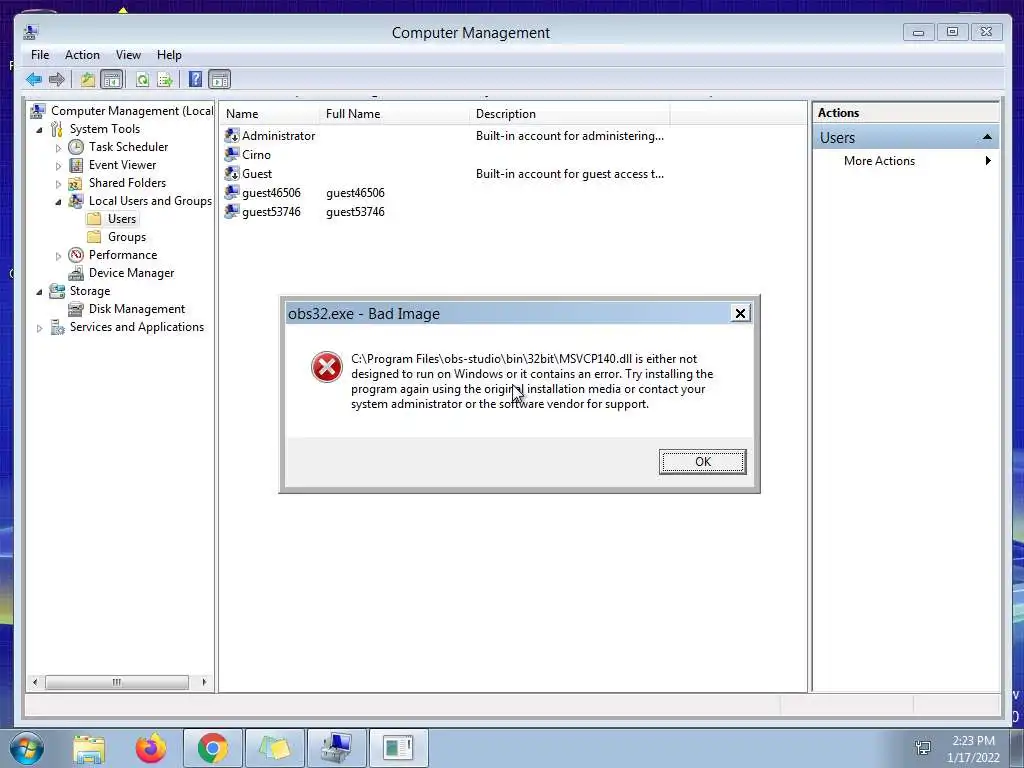
Task: Select the Administrator user account
Action: 278,136
